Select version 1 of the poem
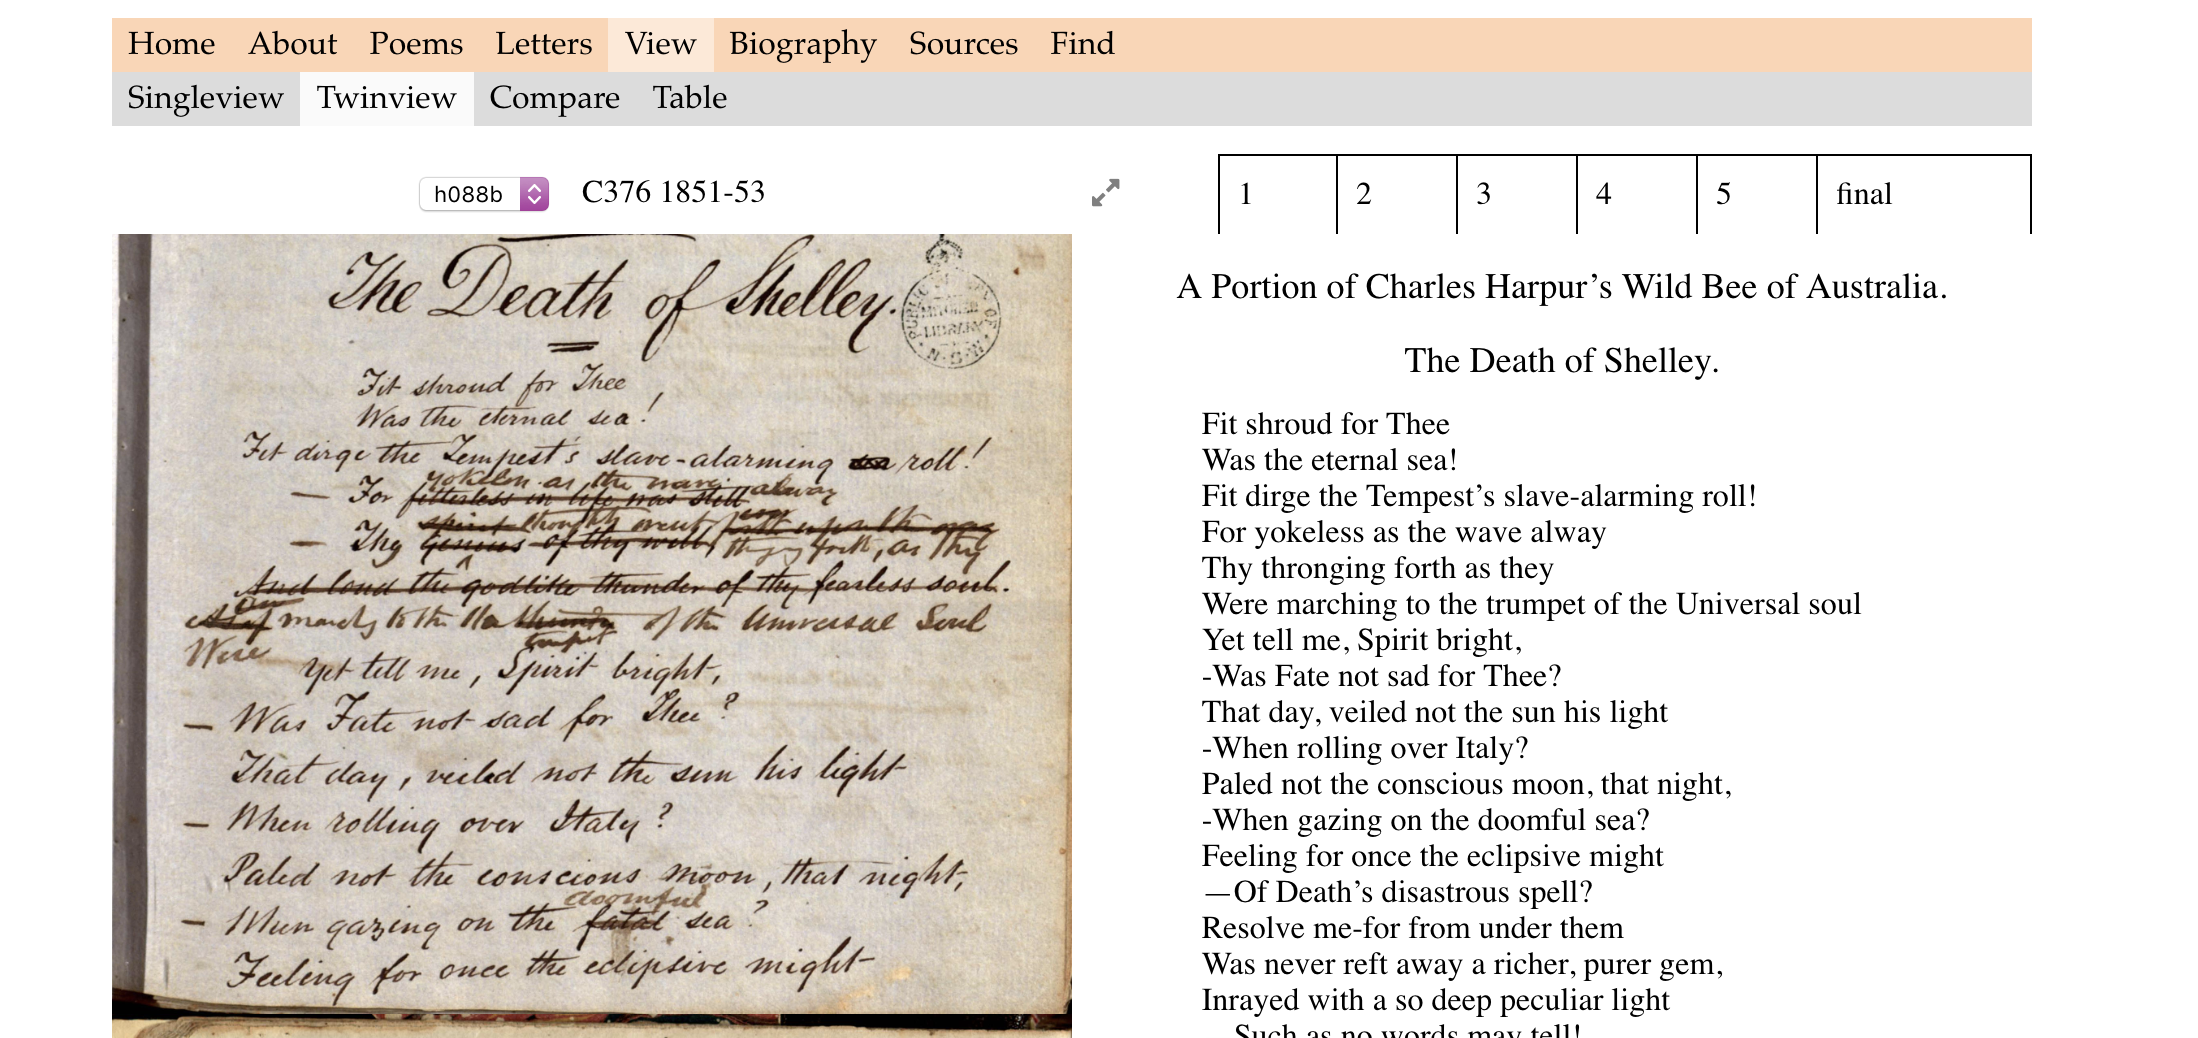The image size is (2198, 1038). 1277,194
